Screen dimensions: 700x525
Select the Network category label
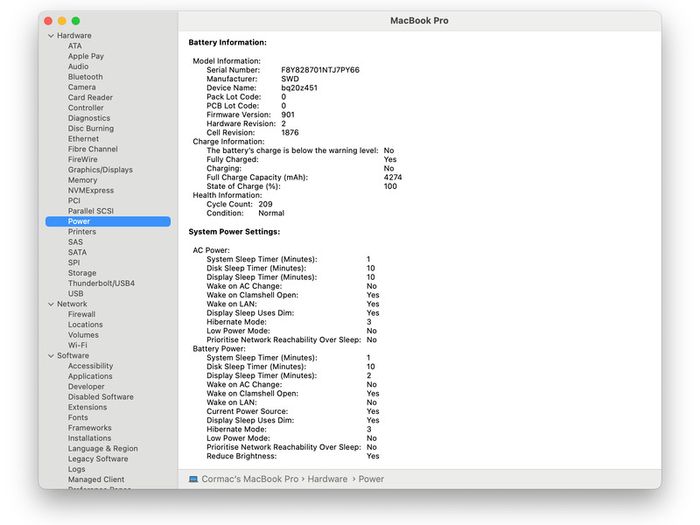72,304
